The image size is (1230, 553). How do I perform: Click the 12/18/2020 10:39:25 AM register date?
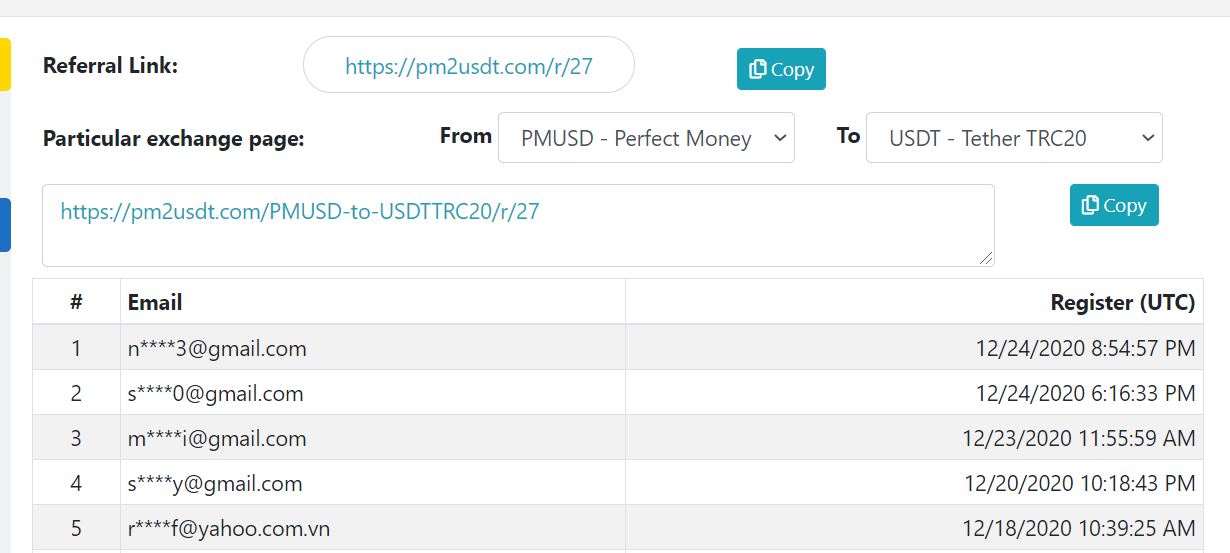[1078, 529]
